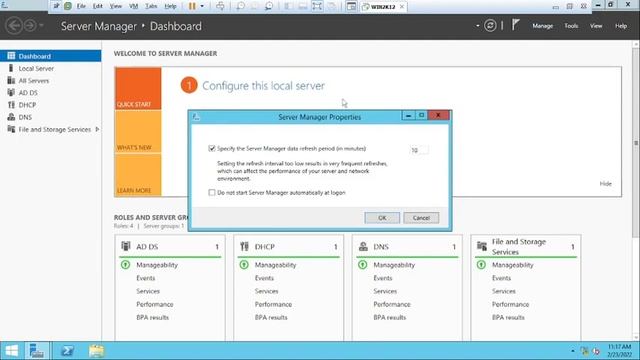The width and height of the screenshot is (640, 360).
Task: Expand File and Storage Services sidebar arrow
Action: coord(97,129)
